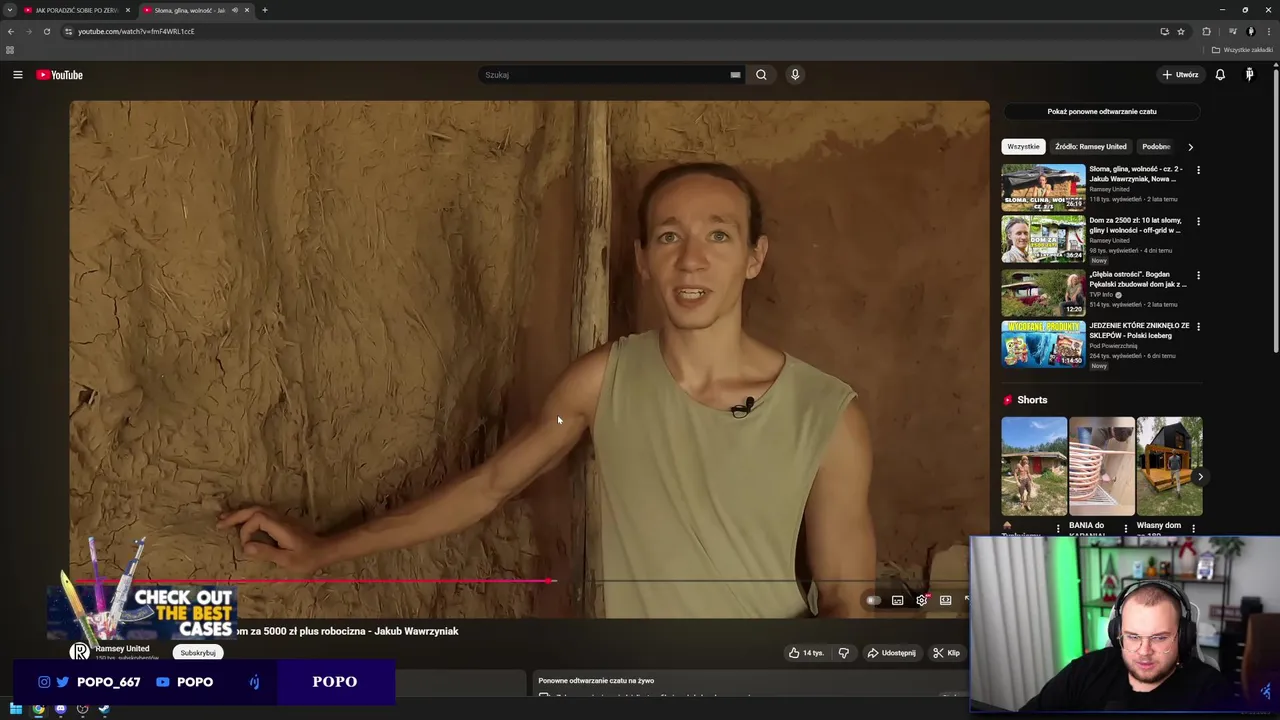Select the Wszystkie filter chip
Image resolution: width=1280 pixels, height=720 pixels.
coord(1023,147)
